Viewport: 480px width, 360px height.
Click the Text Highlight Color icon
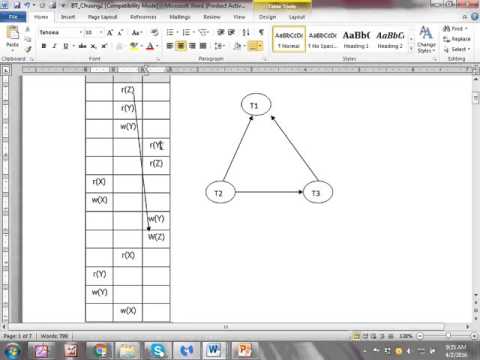[x=134, y=46]
